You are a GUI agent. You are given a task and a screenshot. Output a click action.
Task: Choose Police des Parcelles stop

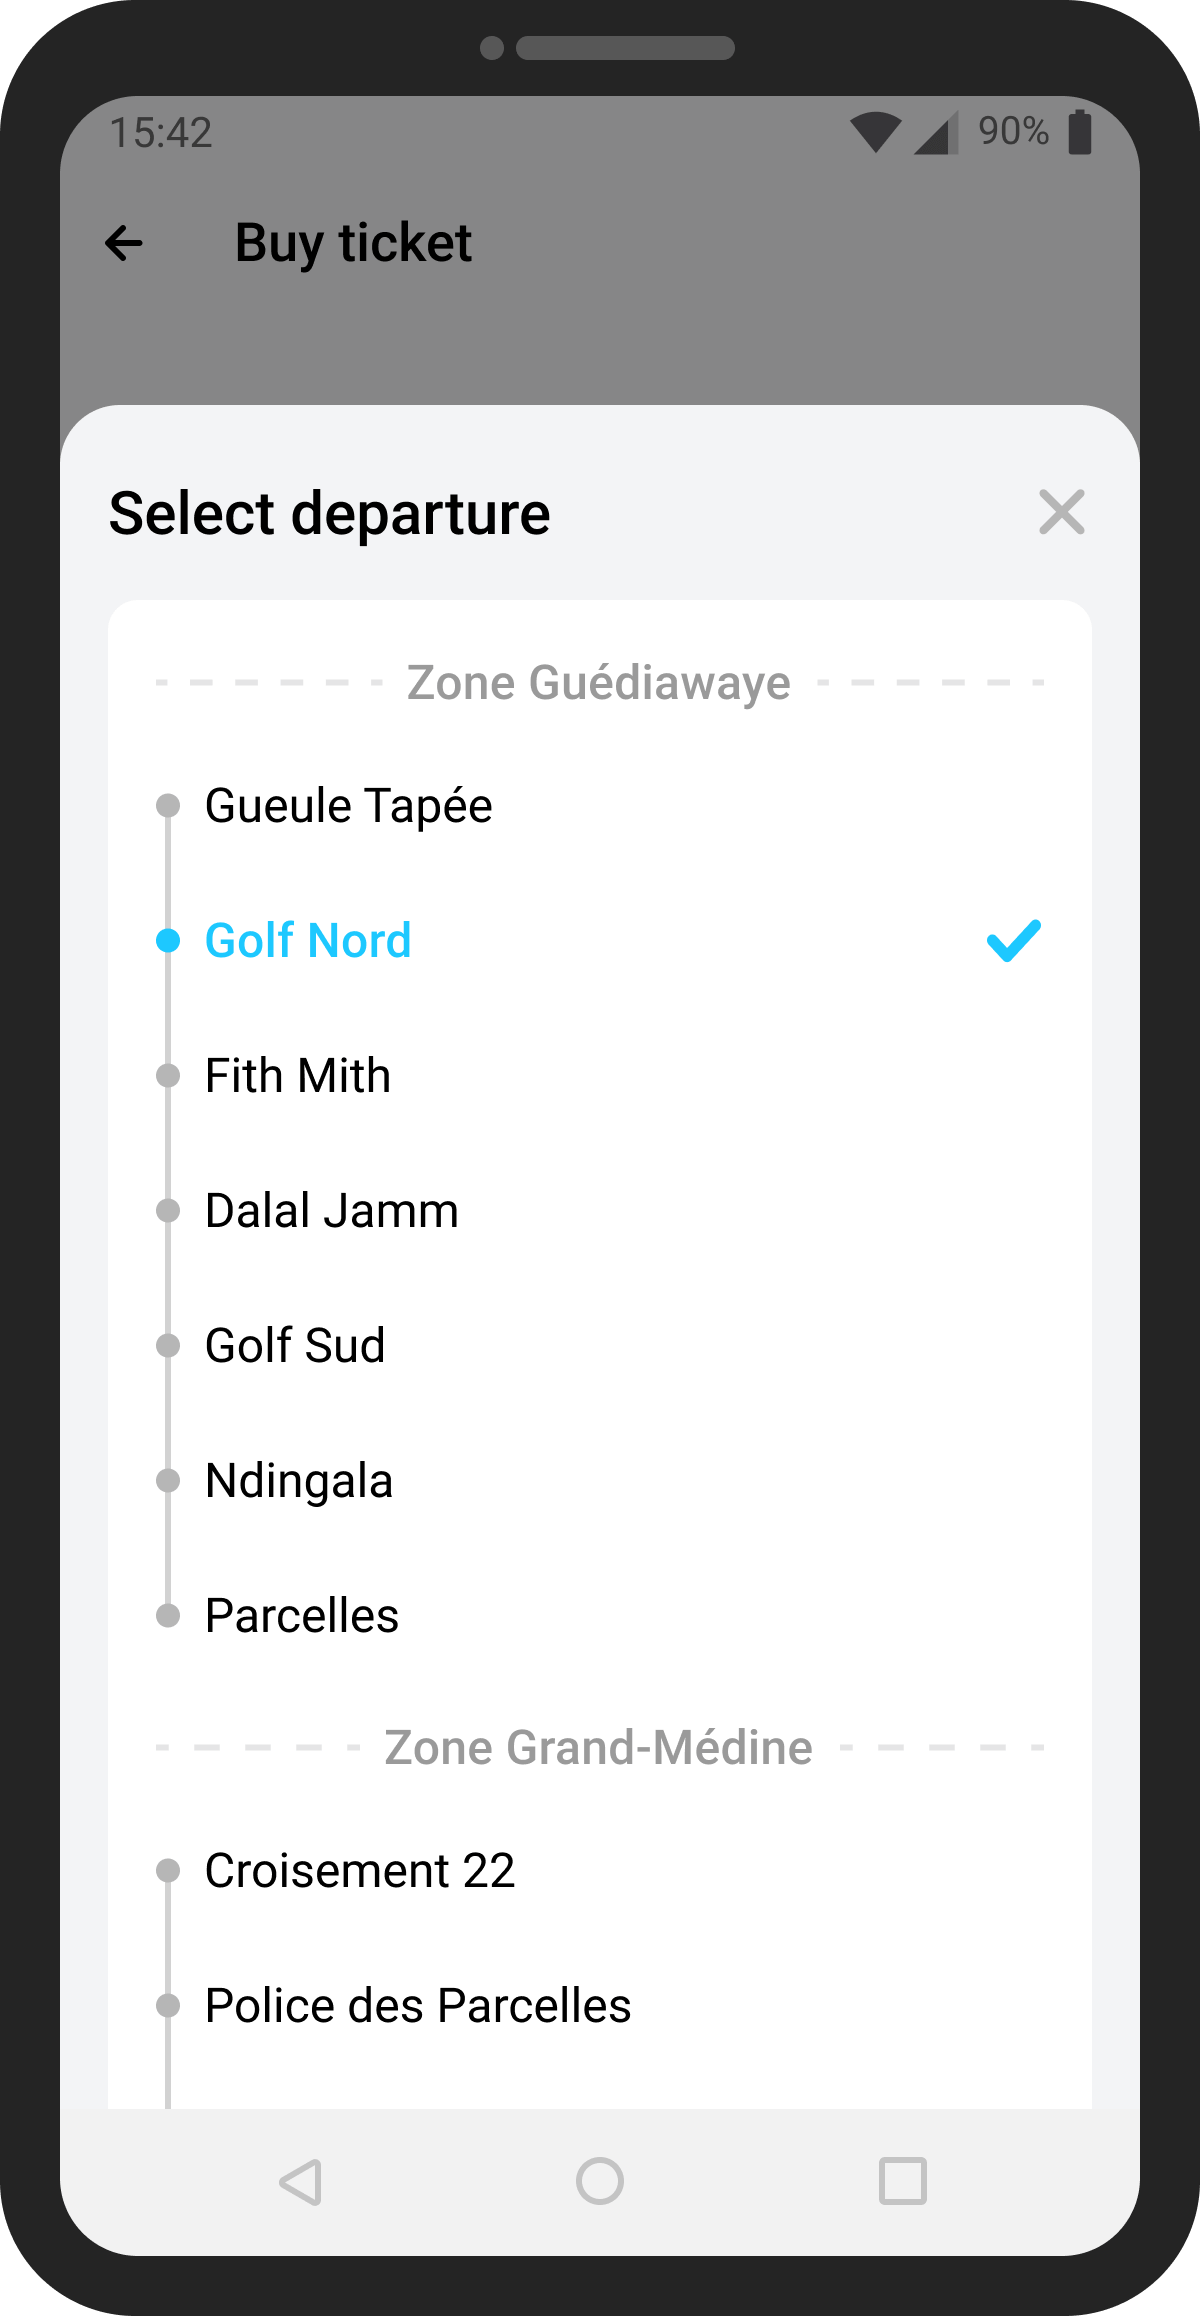(x=418, y=2006)
